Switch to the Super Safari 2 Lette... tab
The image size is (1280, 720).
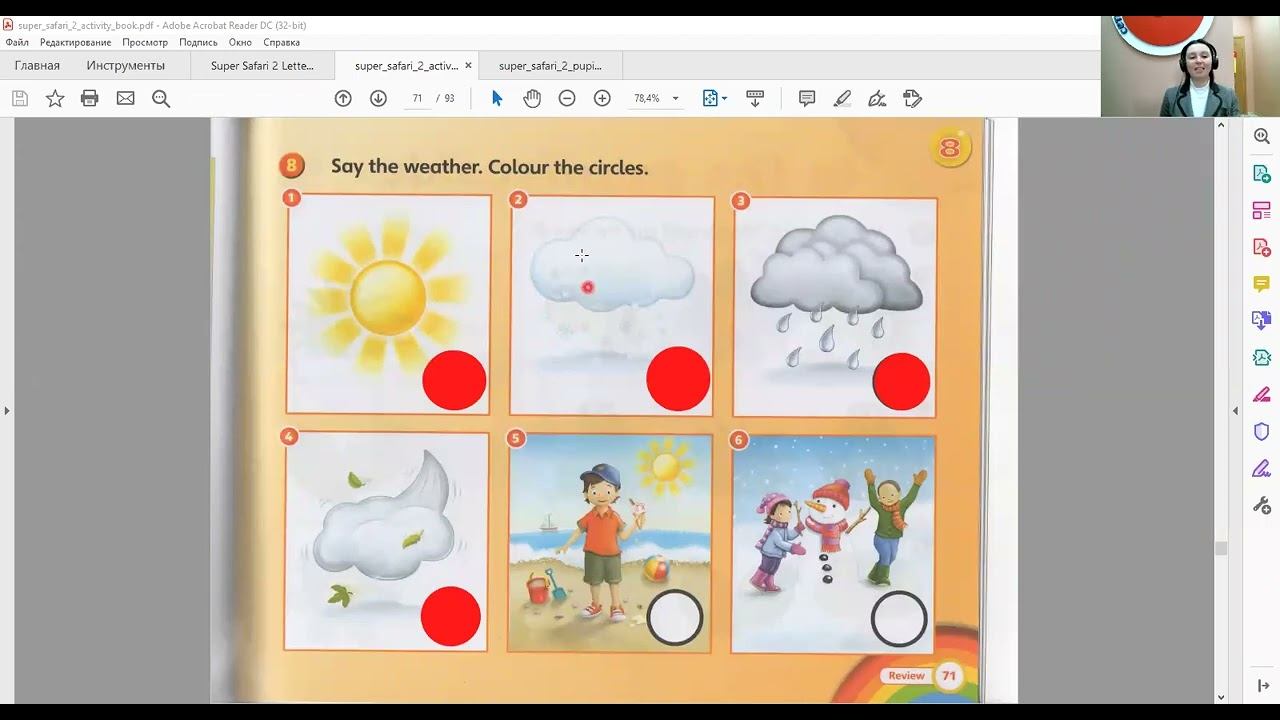pyautogui.click(x=262, y=65)
